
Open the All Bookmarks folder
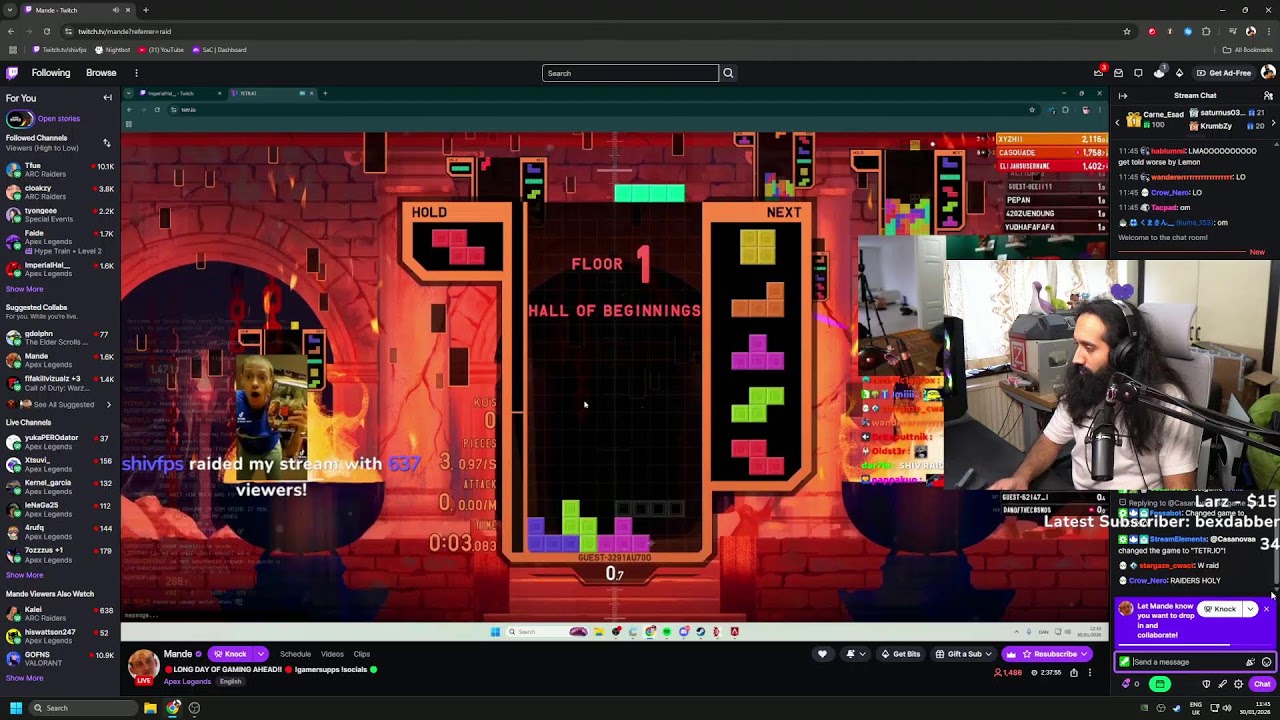pyautogui.click(x=1247, y=50)
